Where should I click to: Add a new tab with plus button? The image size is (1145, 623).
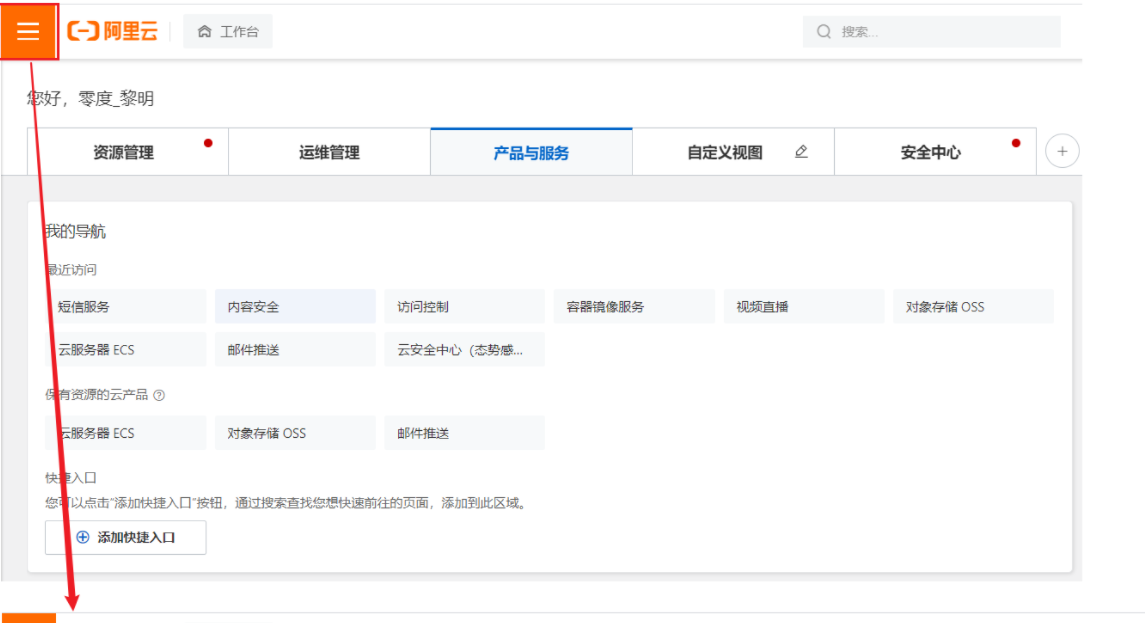point(1062,151)
